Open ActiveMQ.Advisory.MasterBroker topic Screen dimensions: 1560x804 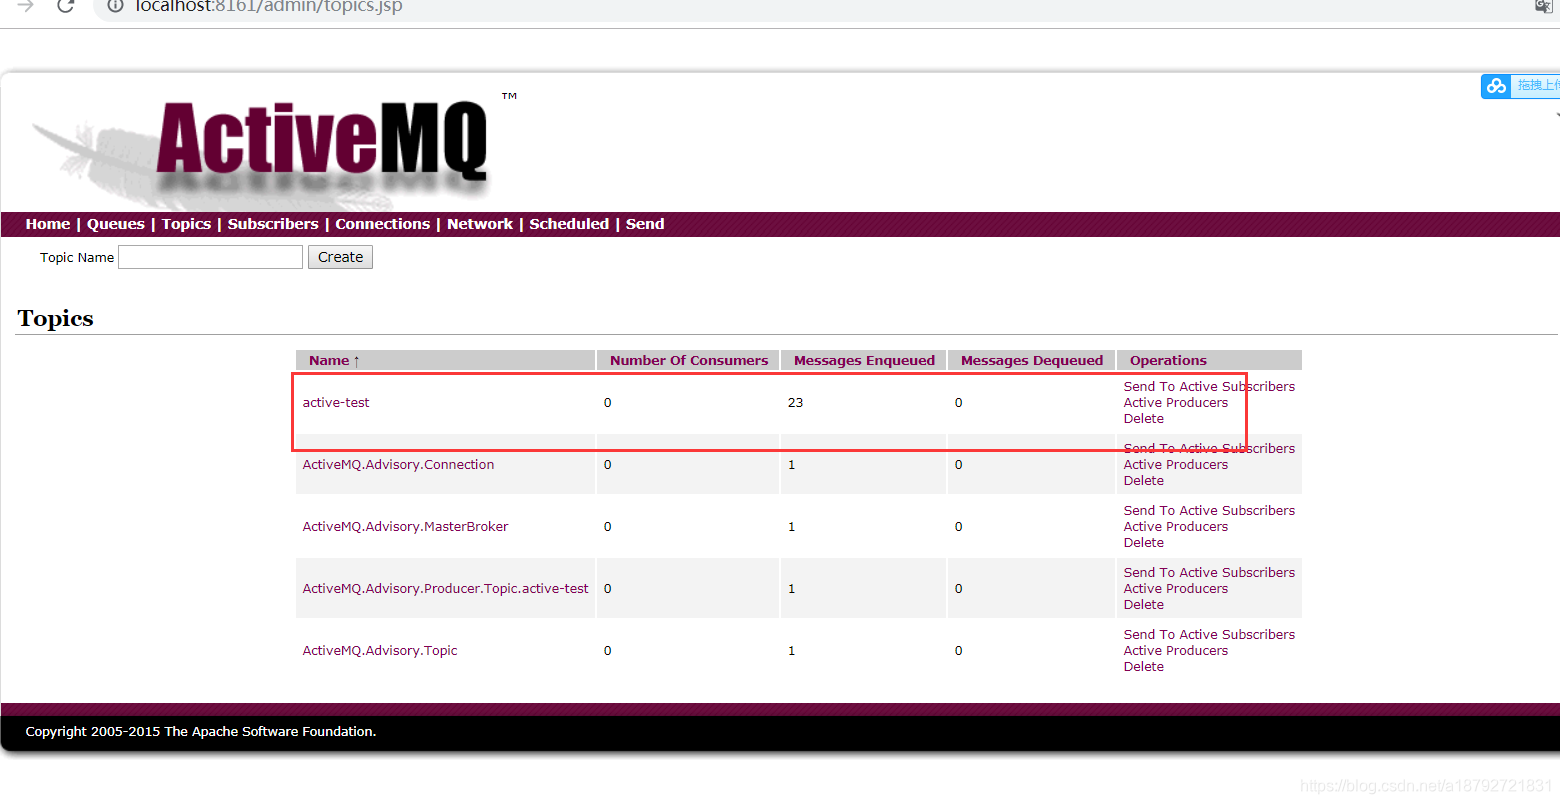(x=405, y=526)
